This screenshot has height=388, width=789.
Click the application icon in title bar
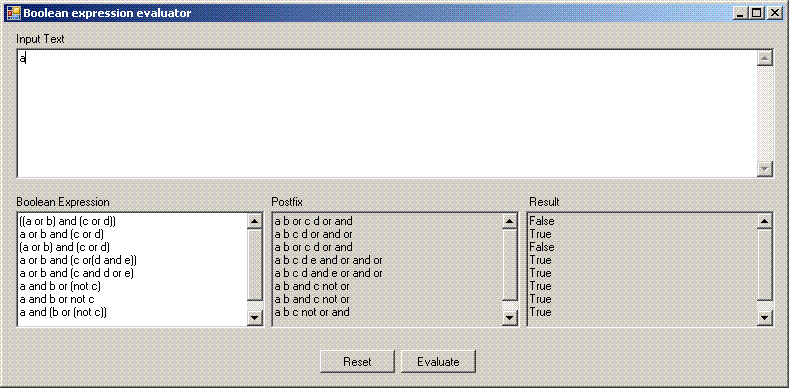13,13
